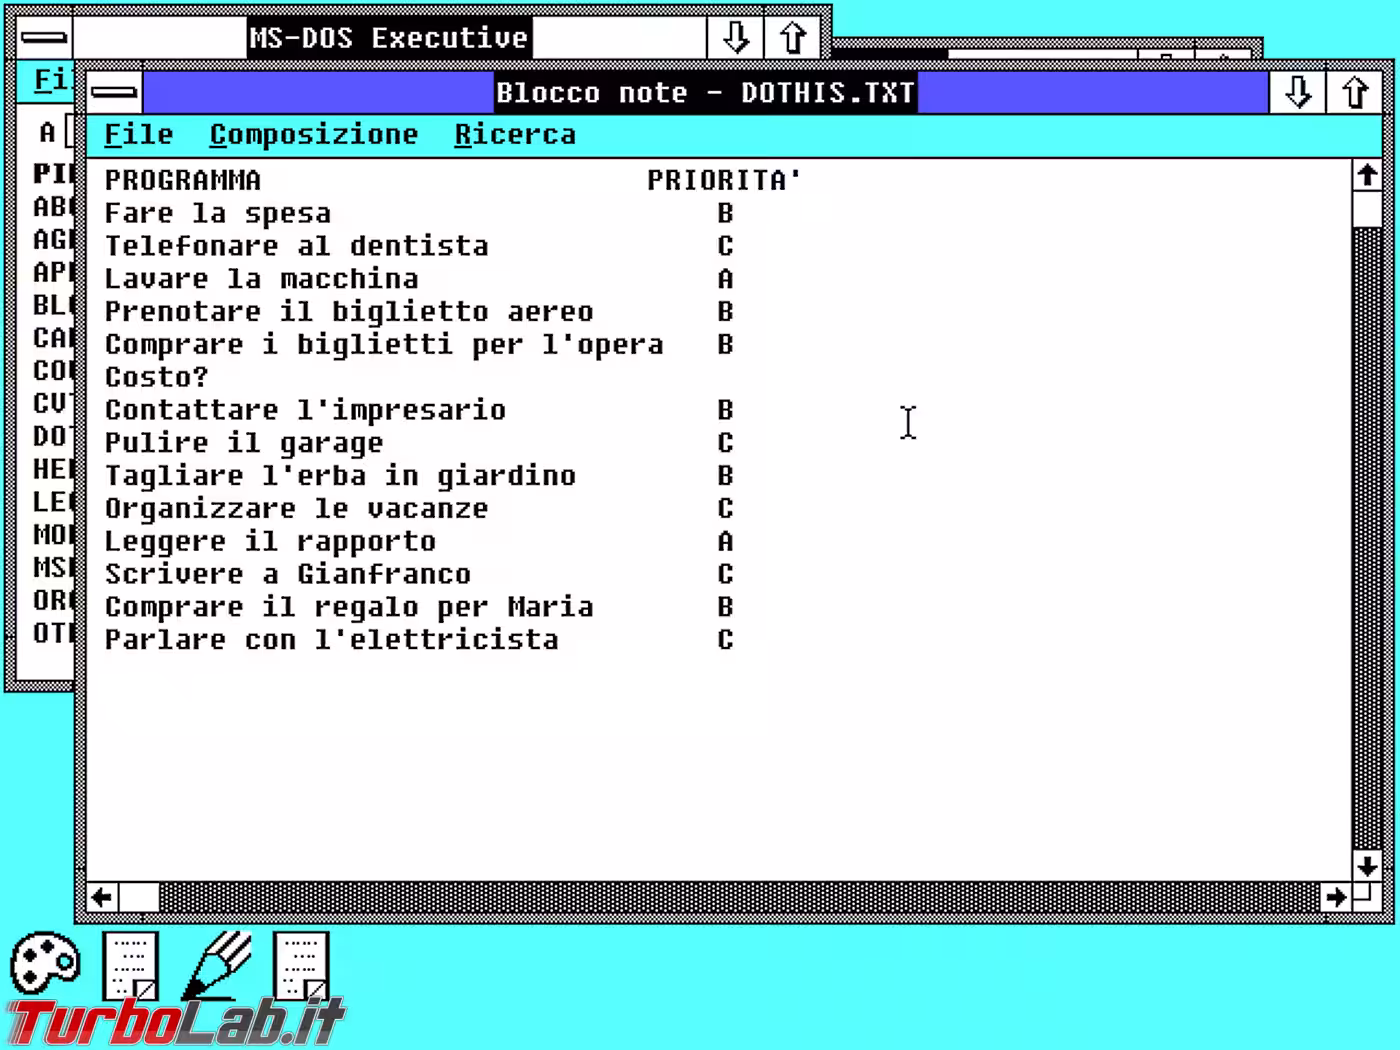The image size is (1400, 1050).
Task: Select the file entry starting with DO
Action: point(48,436)
